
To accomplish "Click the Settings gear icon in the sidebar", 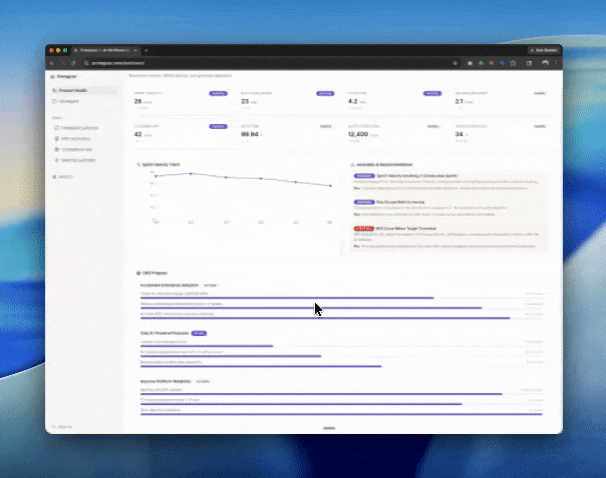I will [x=54, y=177].
